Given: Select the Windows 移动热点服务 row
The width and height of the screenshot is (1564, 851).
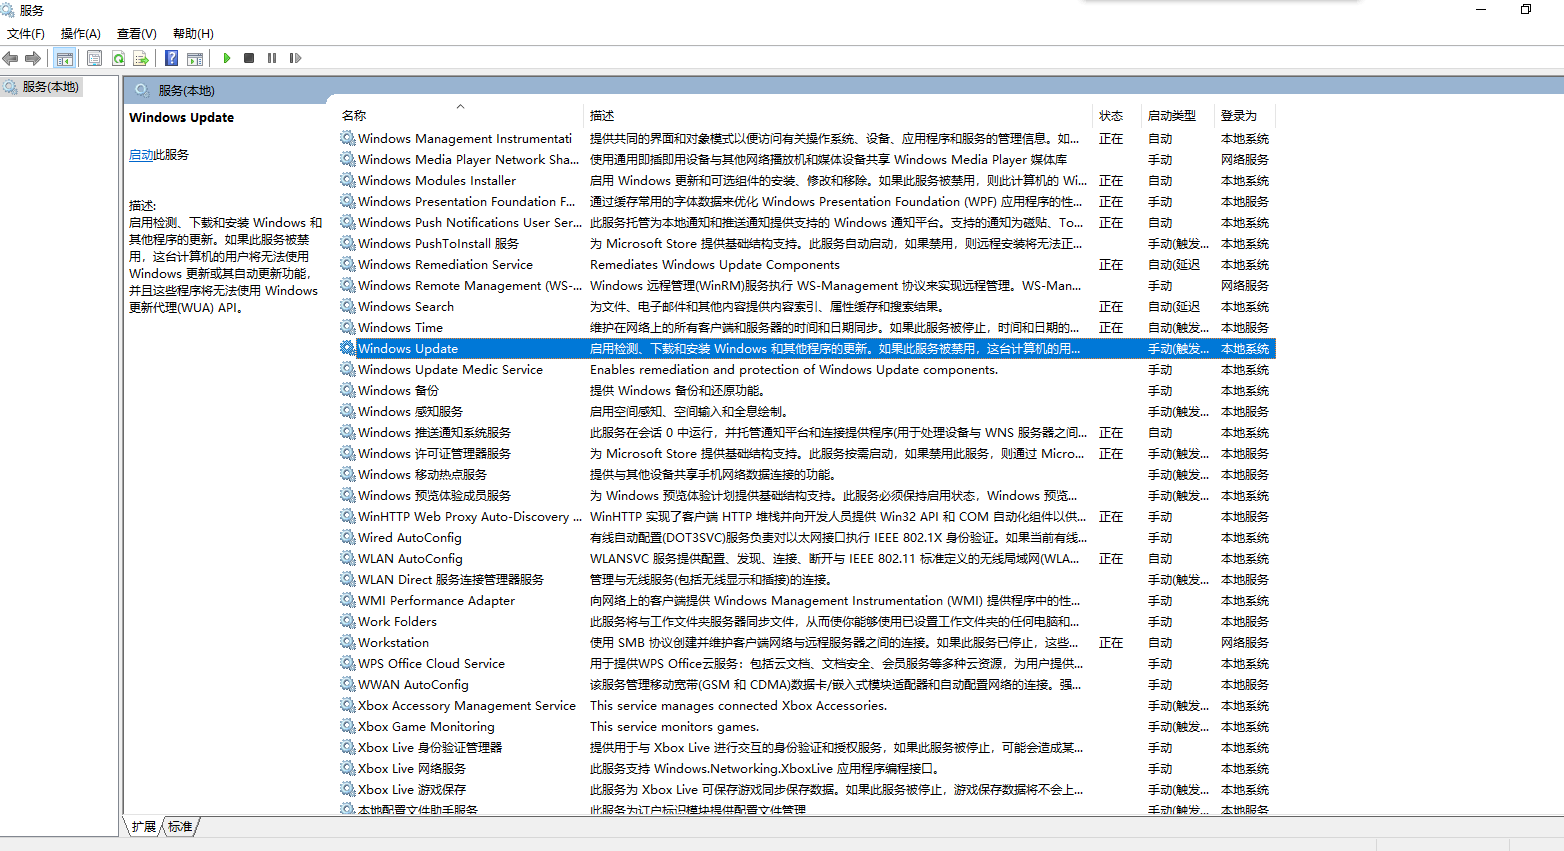Looking at the screenshot, I should tap(807, 474).
